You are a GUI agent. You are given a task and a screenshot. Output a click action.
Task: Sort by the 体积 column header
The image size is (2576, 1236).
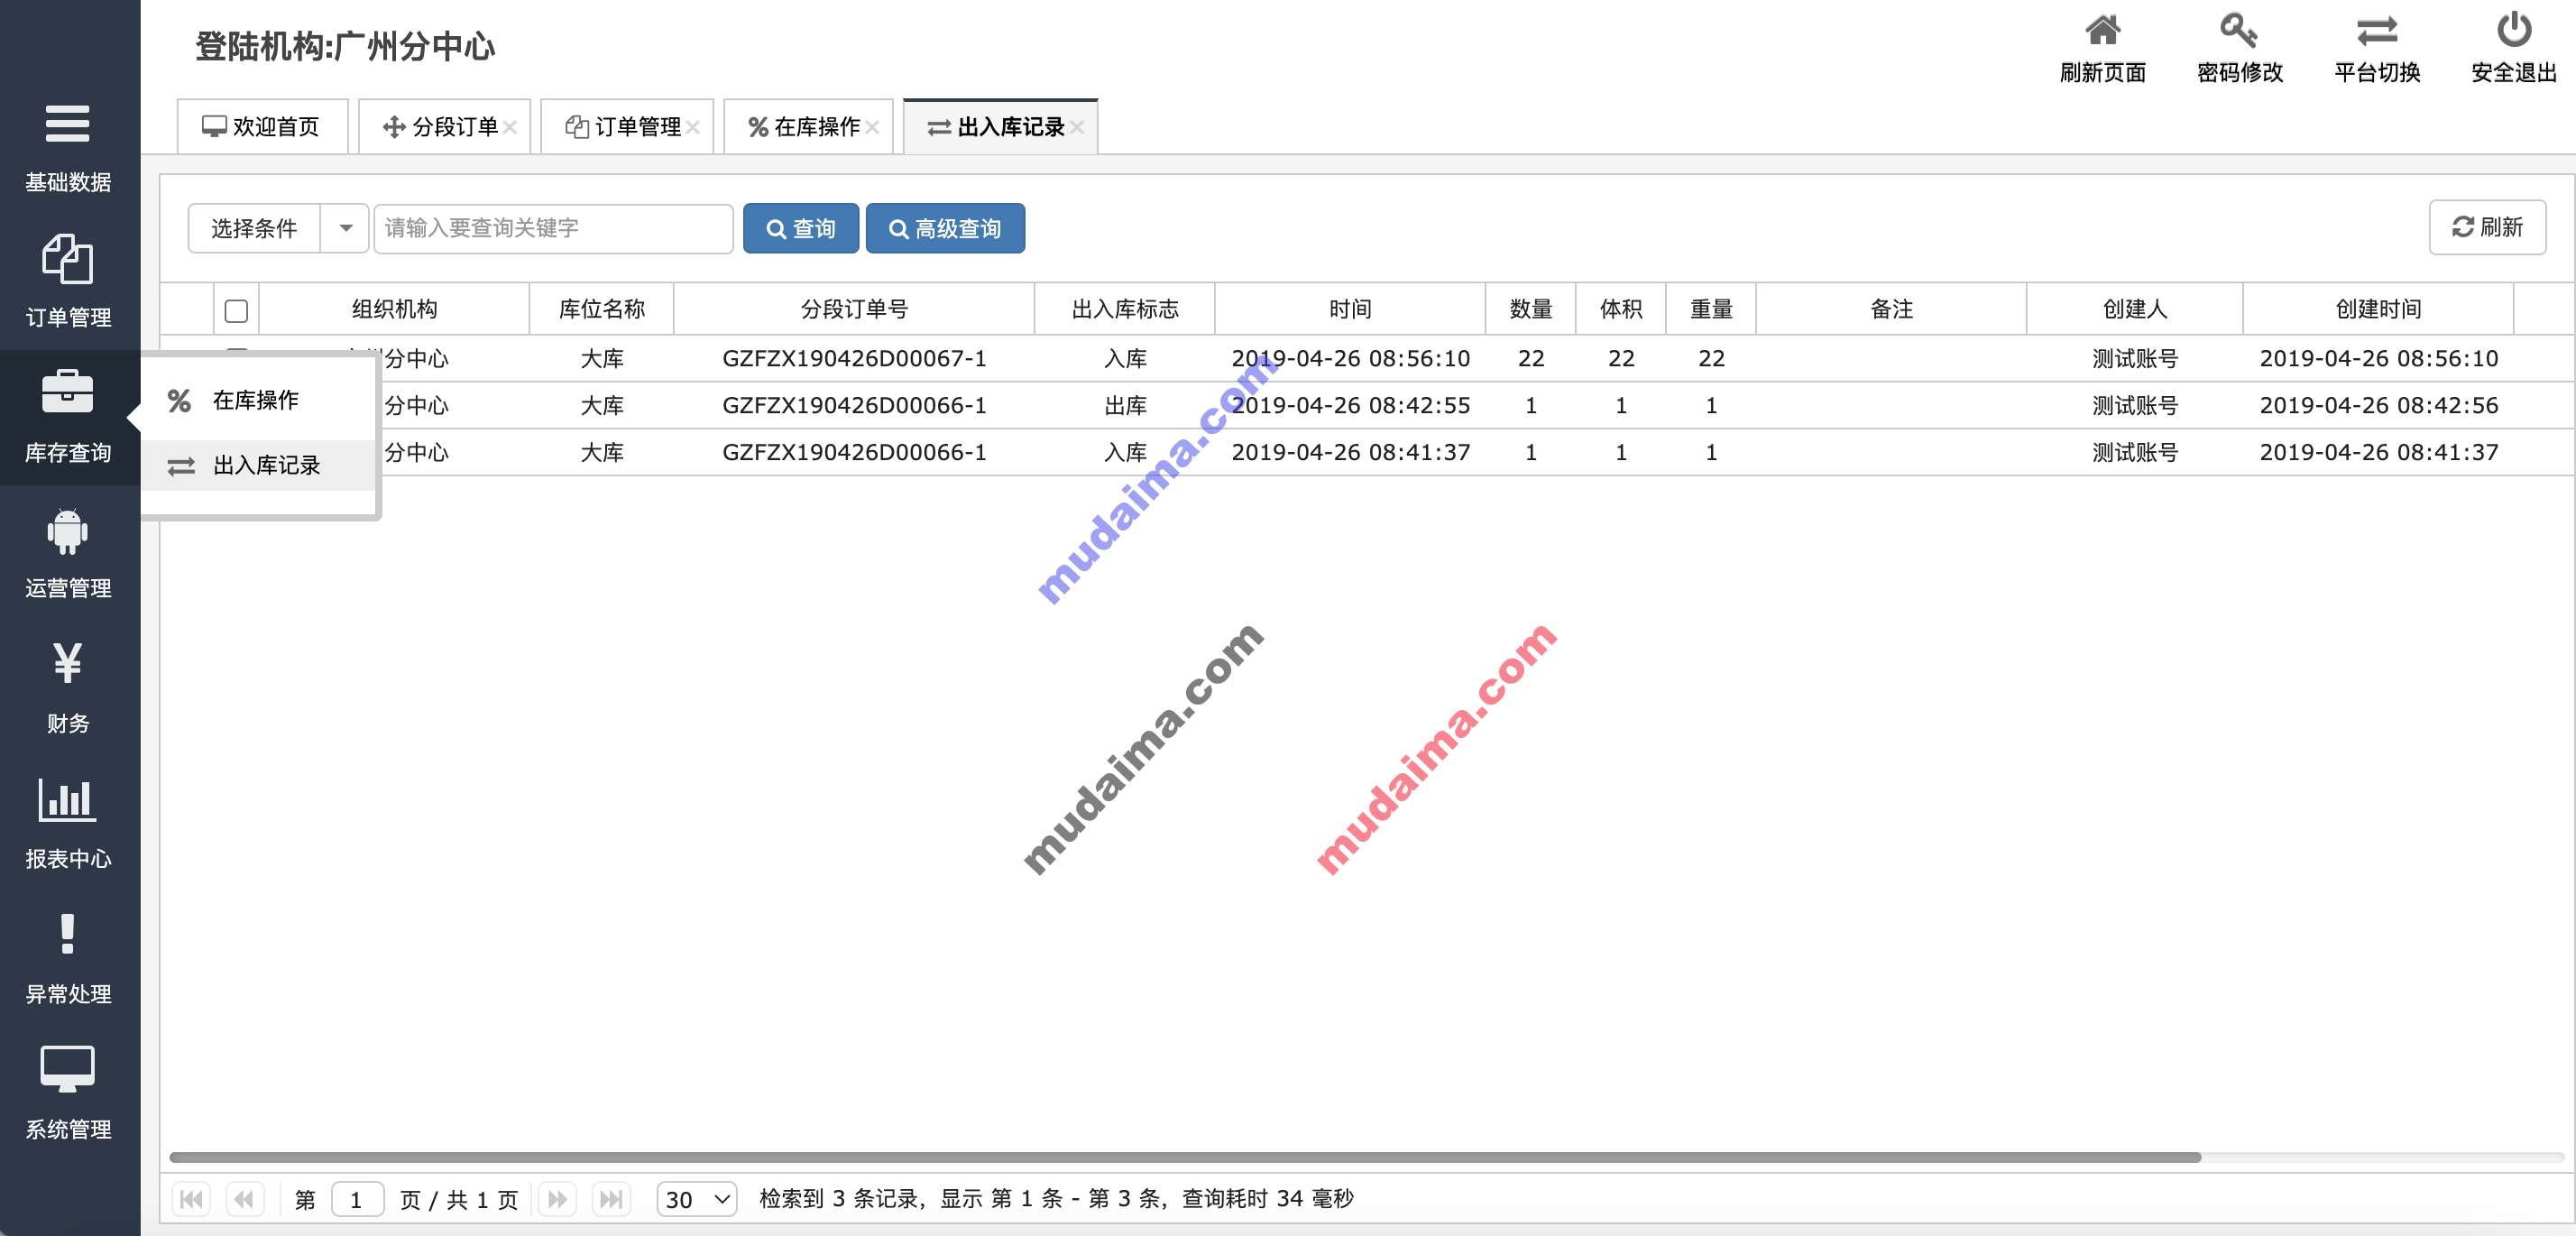(x=1621, y=309)
